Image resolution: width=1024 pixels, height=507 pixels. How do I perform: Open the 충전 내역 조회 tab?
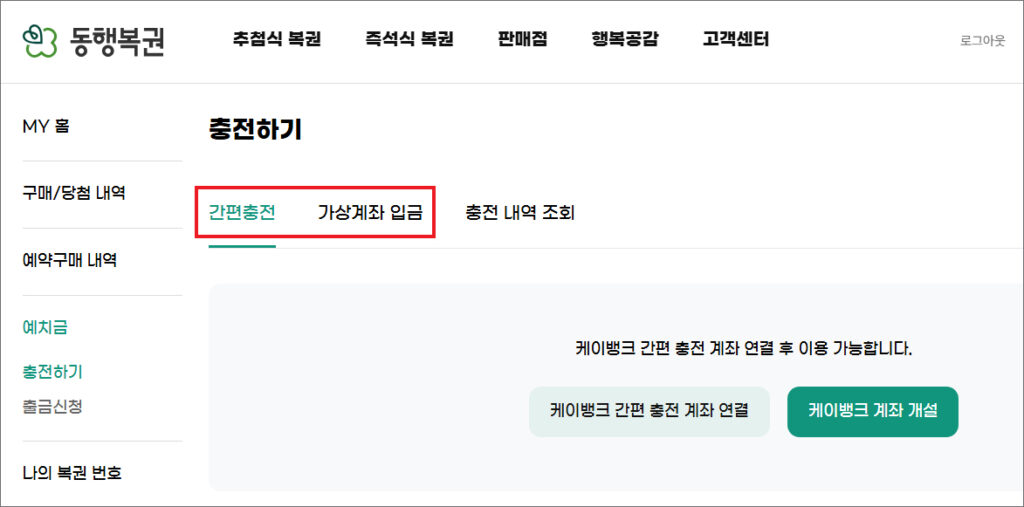[x=520, y=212]
